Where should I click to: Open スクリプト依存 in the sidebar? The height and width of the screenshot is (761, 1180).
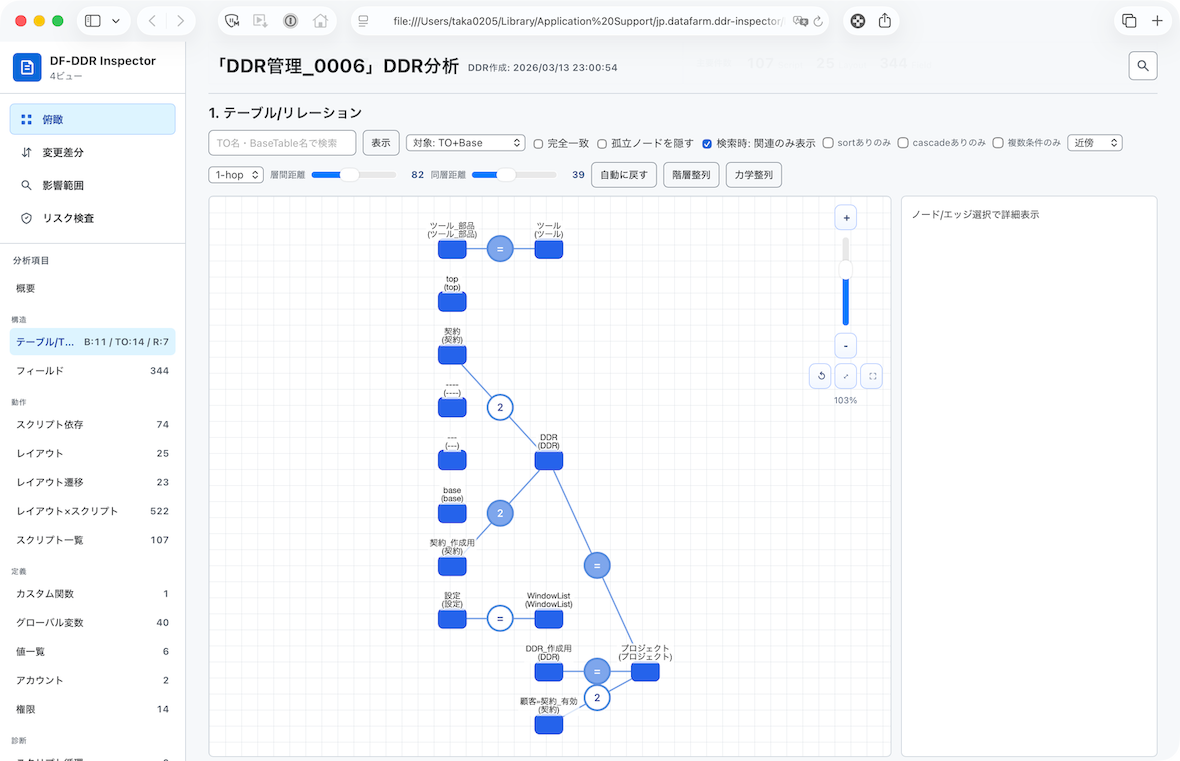[93, 425]
